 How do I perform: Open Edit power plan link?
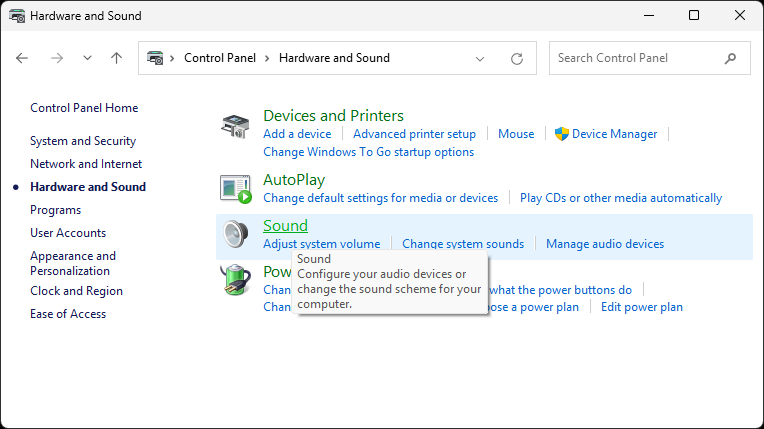pyautogui.click(x=642, y=307)
